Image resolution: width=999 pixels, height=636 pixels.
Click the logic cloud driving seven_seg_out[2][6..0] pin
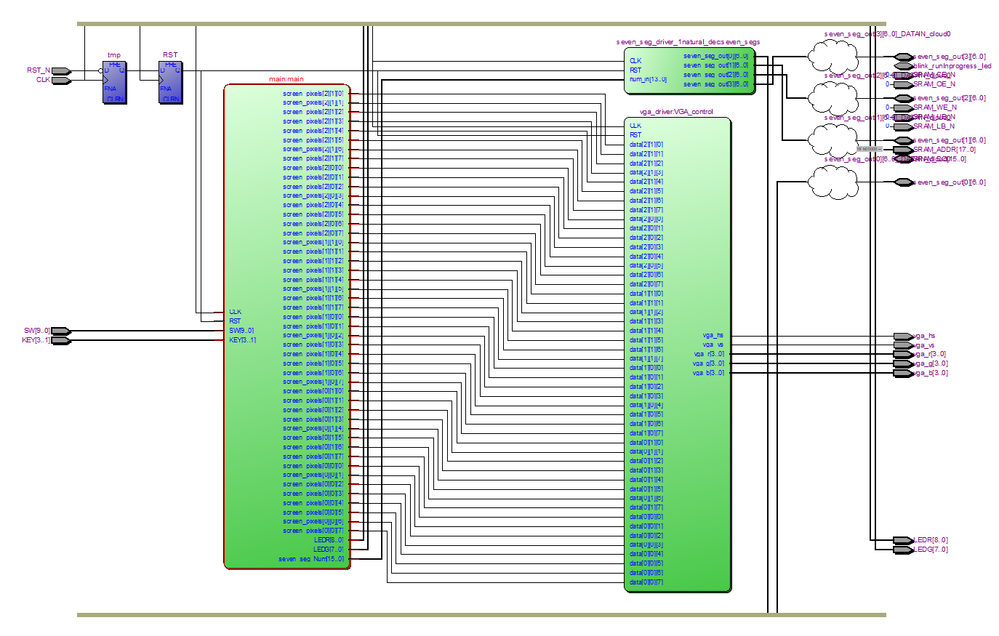pos(833,99)
